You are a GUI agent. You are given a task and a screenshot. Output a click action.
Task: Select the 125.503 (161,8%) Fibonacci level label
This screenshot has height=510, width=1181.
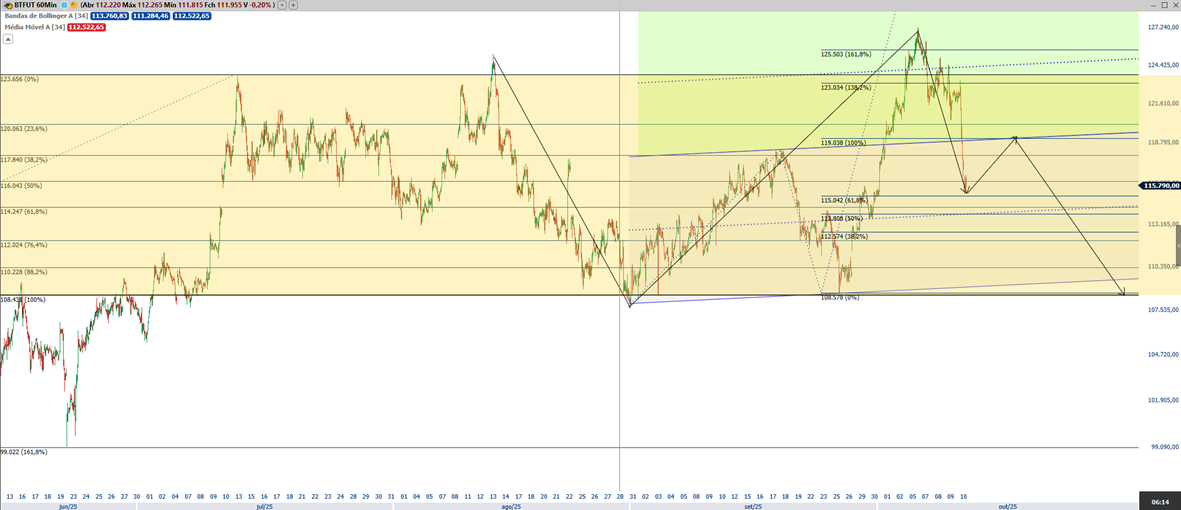846,54
